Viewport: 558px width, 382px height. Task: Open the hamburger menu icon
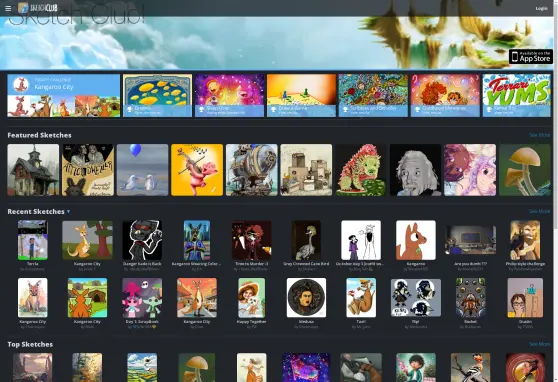[x=8, y=8]
